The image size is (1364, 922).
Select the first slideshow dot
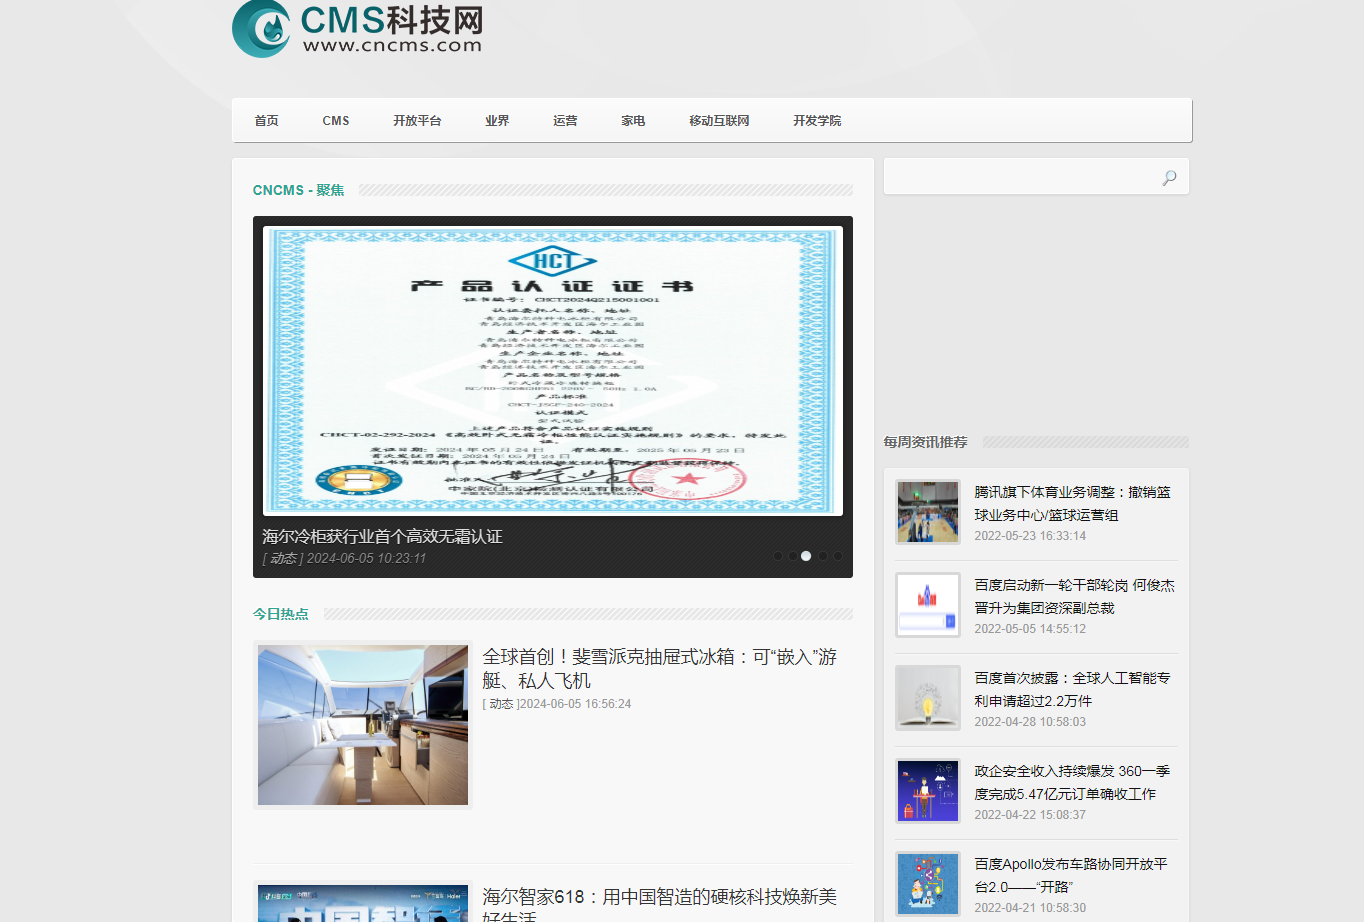pos(778,556)
